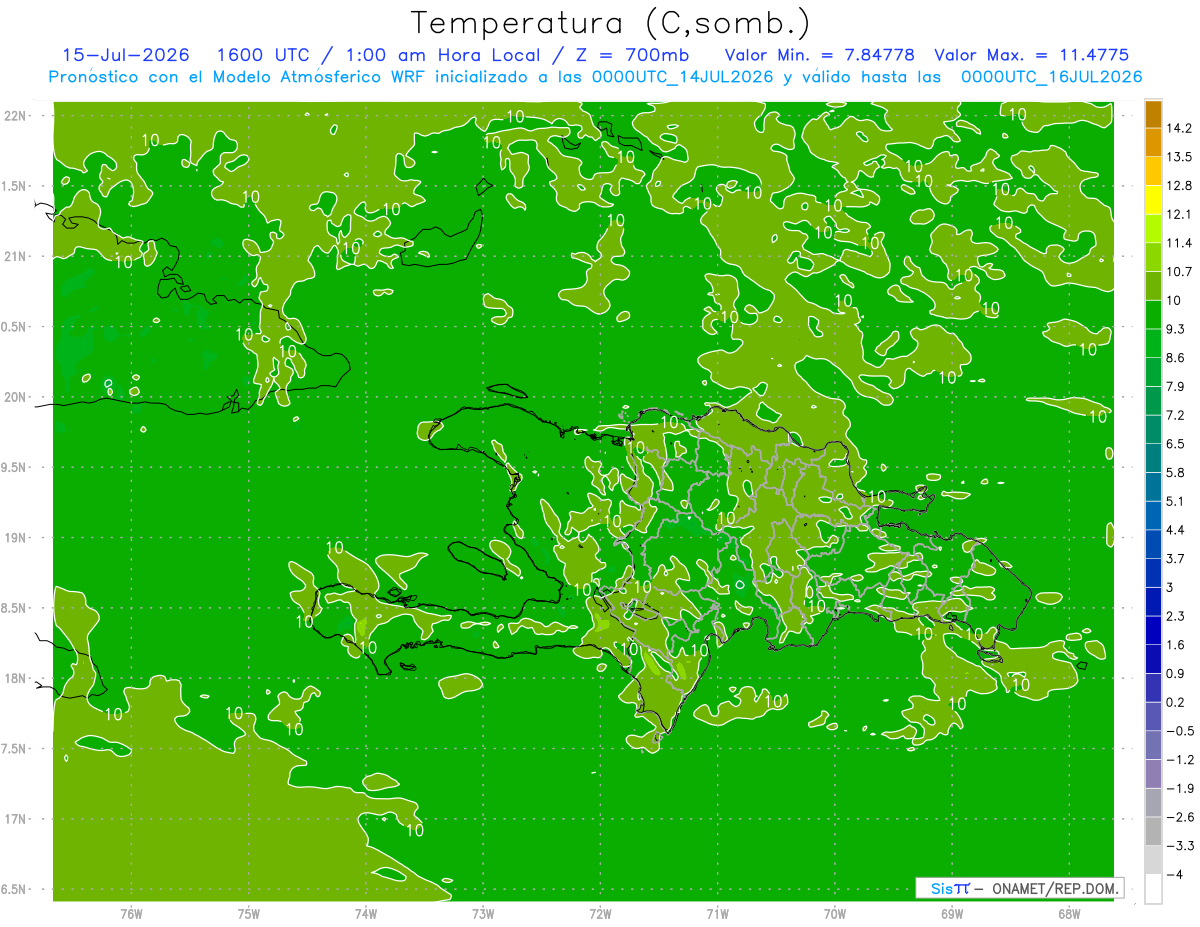This screenshot has width=1200, height=927.
Task: Click the title "Temperatura (C,somb.)"
Action: coord(610,23)
